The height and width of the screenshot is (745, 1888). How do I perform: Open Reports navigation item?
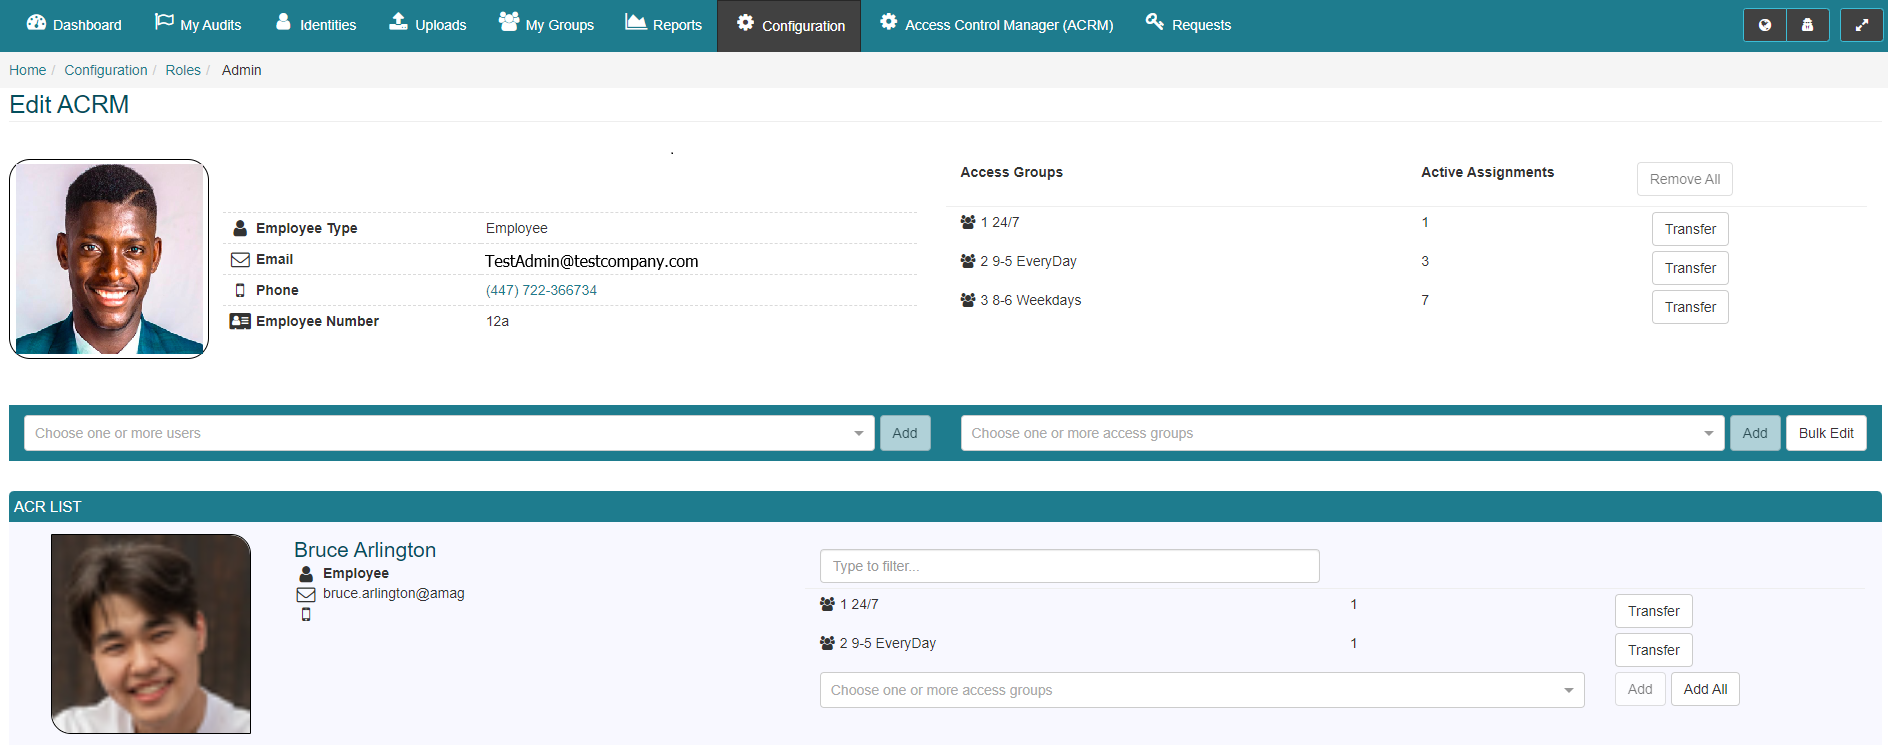pyautogui.click(x=664, y=25)
